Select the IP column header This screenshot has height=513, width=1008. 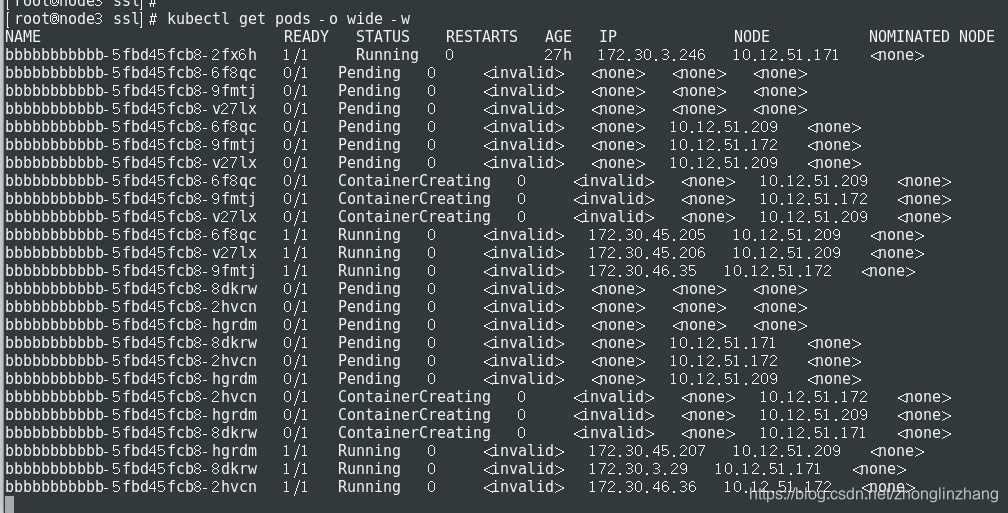point(608,37)
